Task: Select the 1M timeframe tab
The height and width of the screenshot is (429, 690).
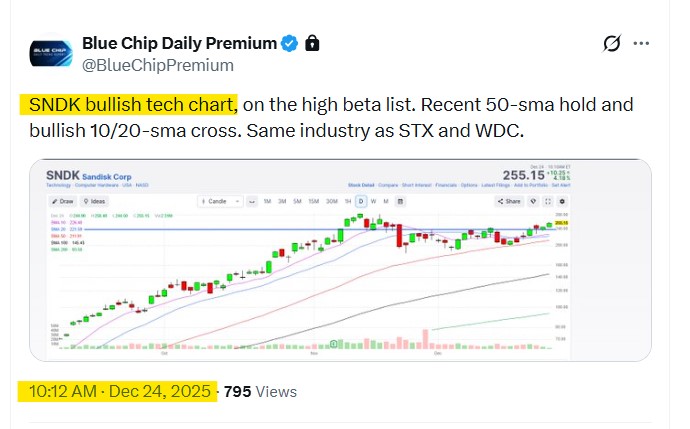Action: point(268,201)
